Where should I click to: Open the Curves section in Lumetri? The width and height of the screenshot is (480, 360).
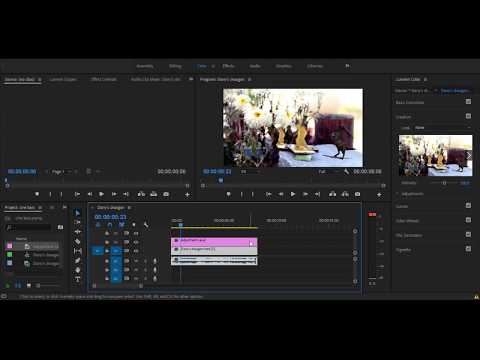(402, 206)
